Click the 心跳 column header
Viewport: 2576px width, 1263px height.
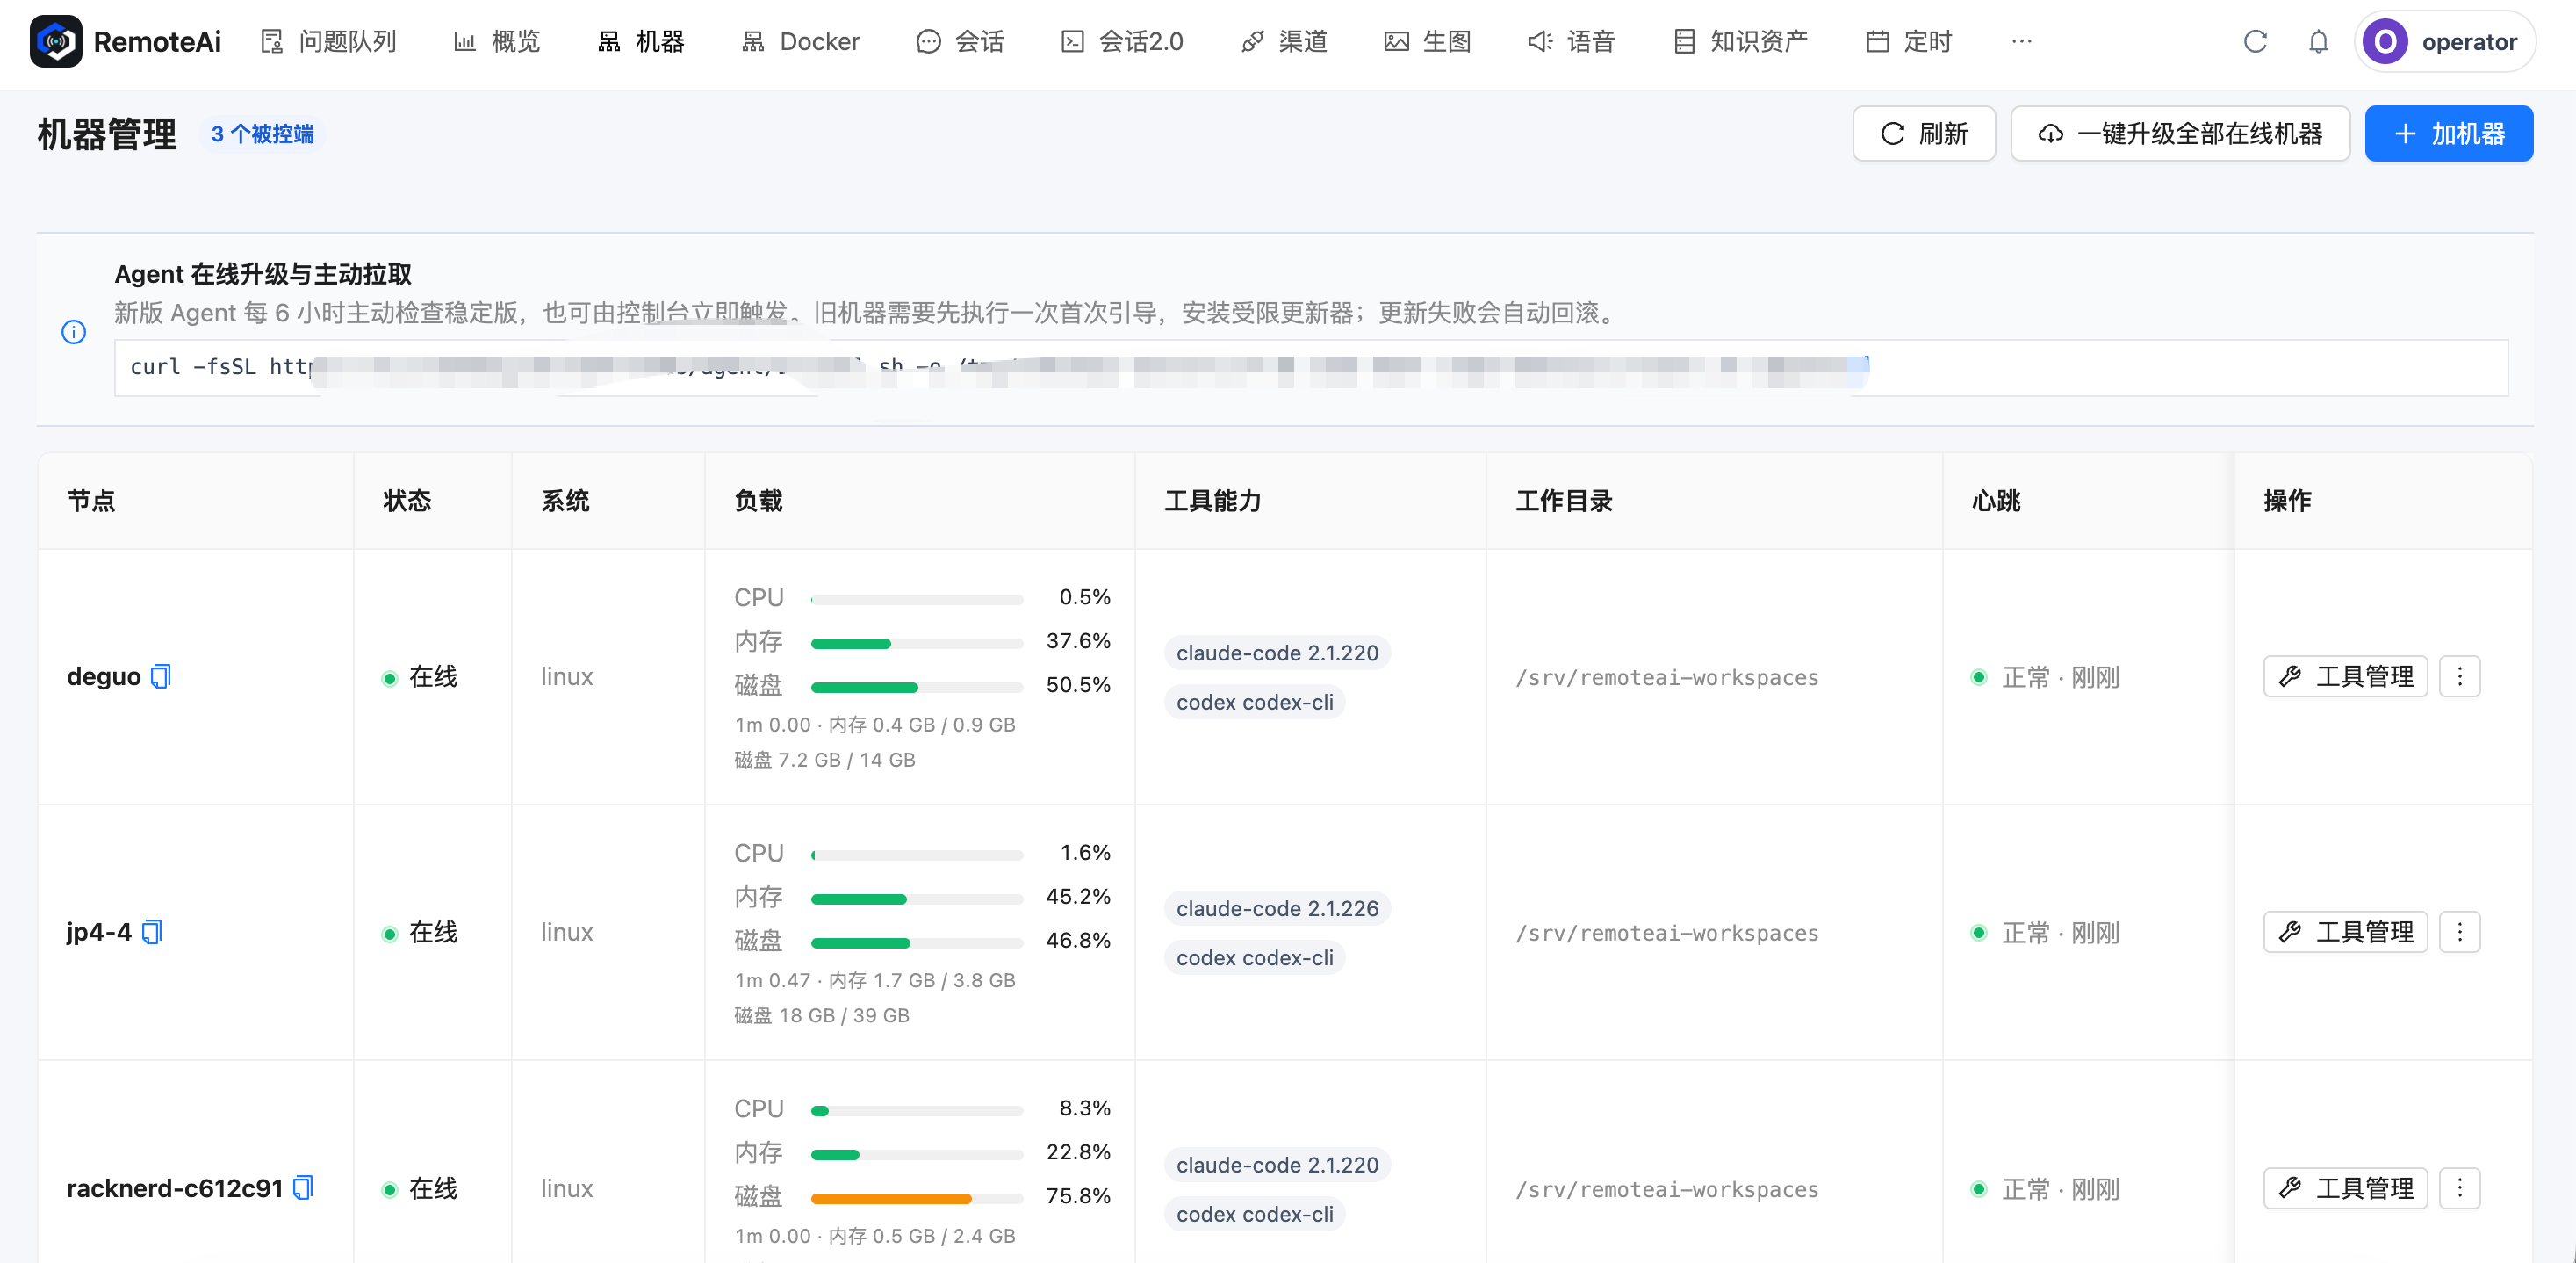(x=1996, y=500)
